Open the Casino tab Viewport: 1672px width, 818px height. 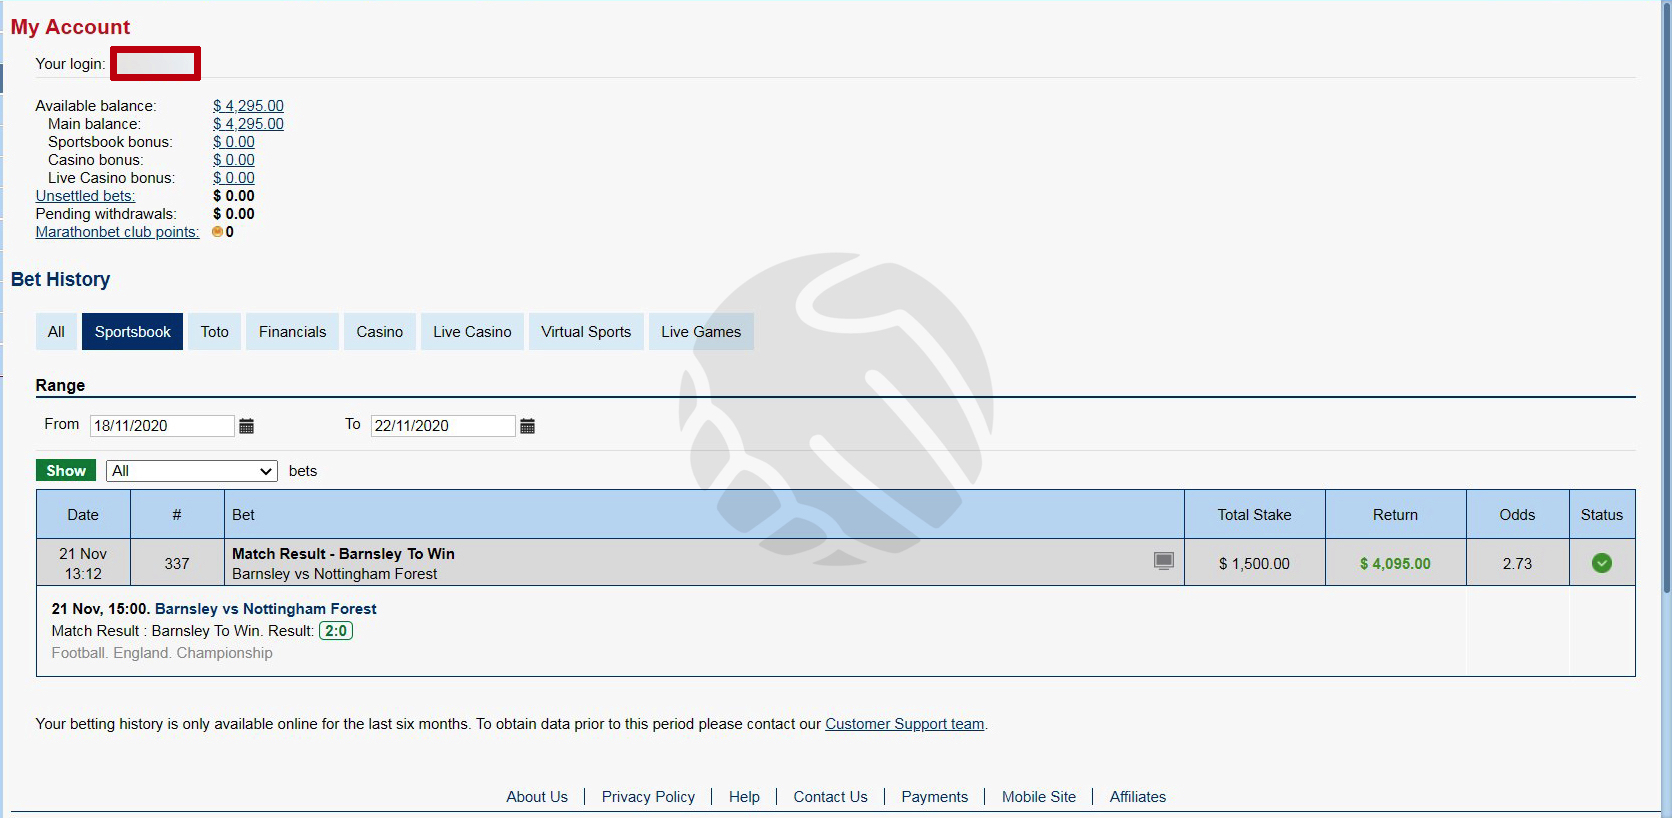[380, 332]
